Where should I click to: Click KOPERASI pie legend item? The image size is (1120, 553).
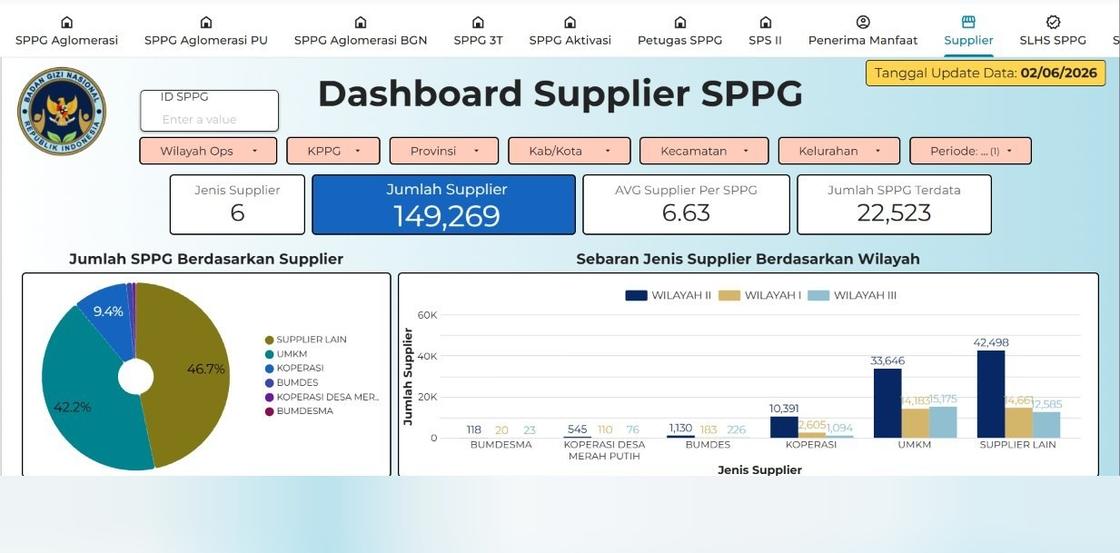point(294,368)
